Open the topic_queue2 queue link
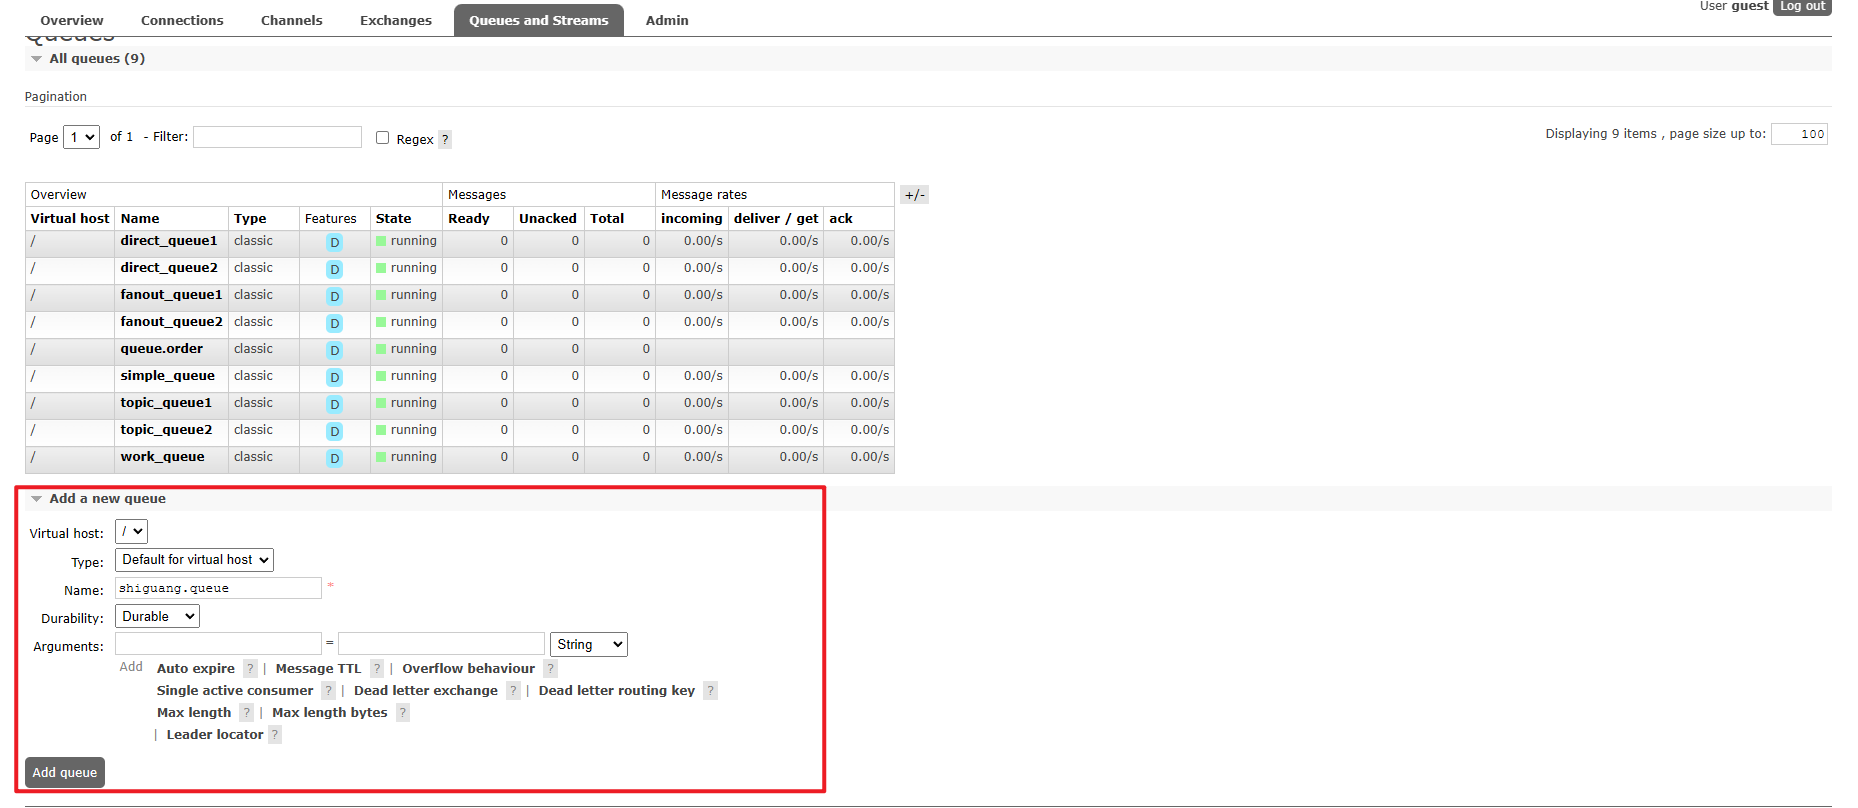This screenshot has height=808, width=1858. click(167, 430)
